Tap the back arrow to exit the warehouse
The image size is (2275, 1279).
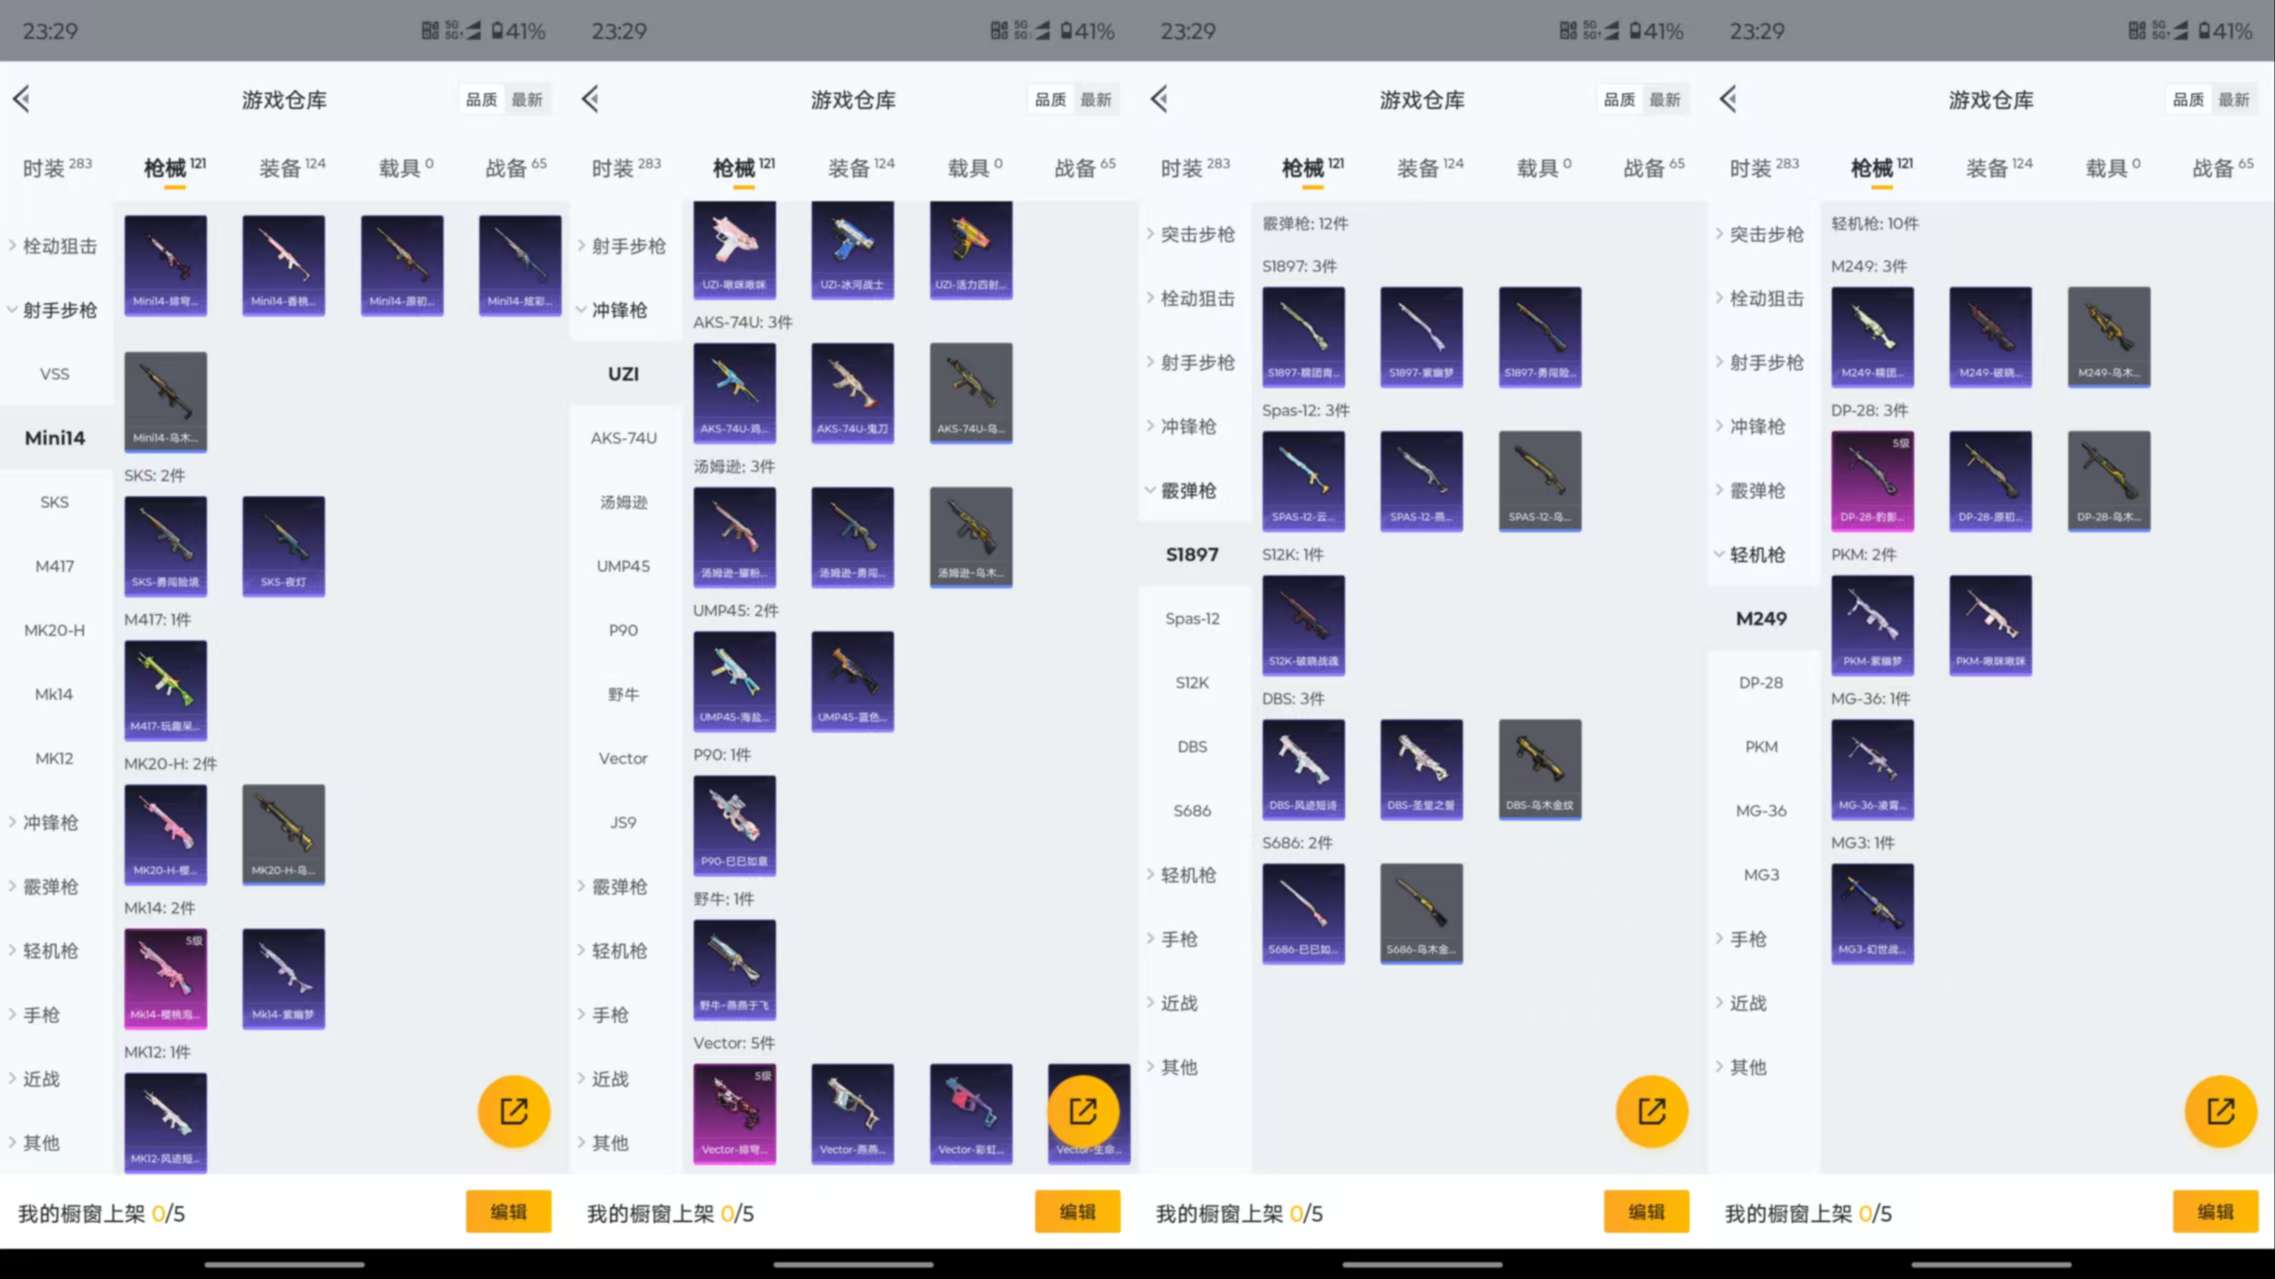(20, 99)
